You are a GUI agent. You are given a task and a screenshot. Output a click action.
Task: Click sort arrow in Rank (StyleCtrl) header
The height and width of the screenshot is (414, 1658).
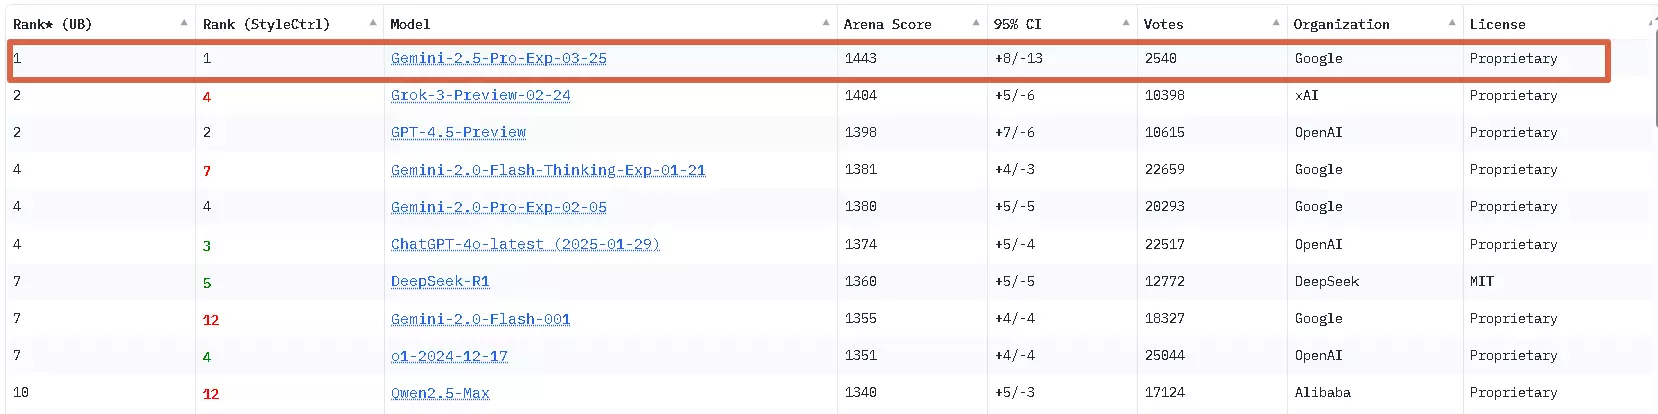373,23
